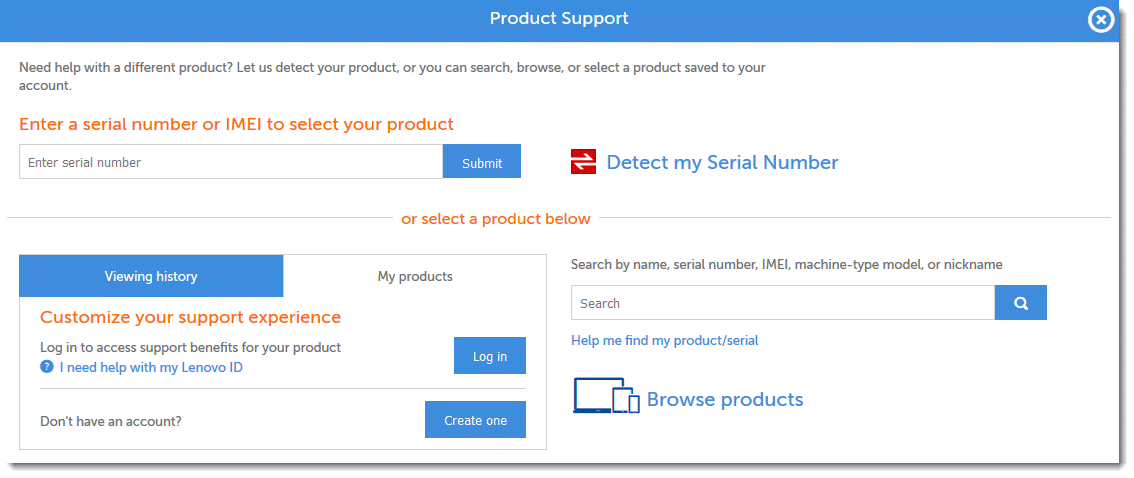
Task: Open the My products tab
Action: [x=415, y=276]
